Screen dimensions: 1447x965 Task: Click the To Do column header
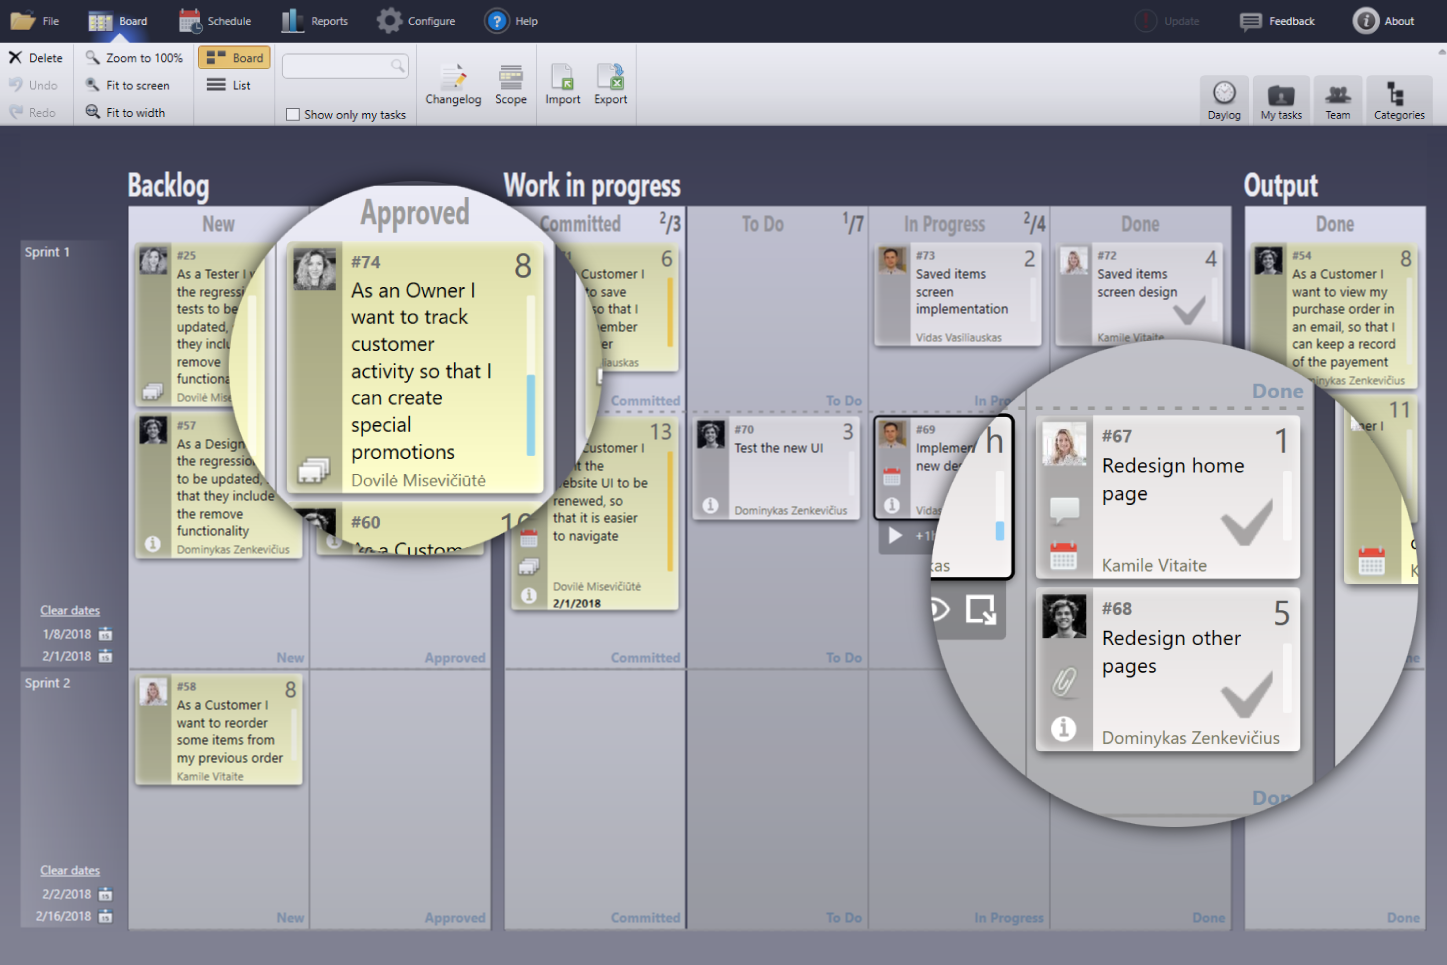pyautogui.click(x=763, y=224)
